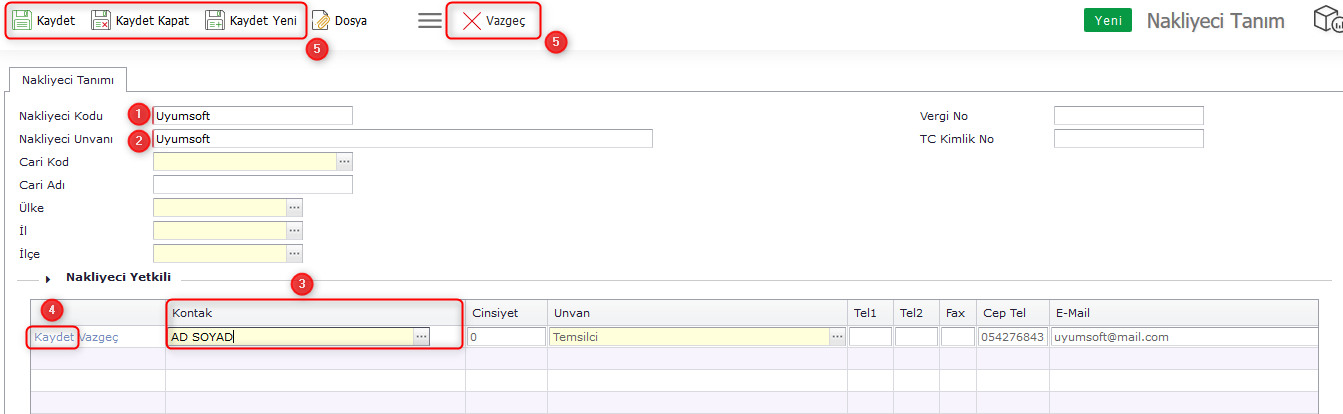Click the Vazgeç link in grid row

(99, 337)
